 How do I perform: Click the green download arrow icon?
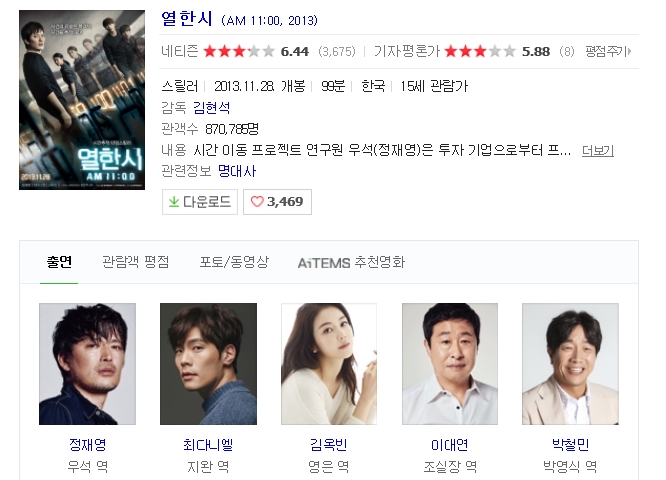coord(173,202)
